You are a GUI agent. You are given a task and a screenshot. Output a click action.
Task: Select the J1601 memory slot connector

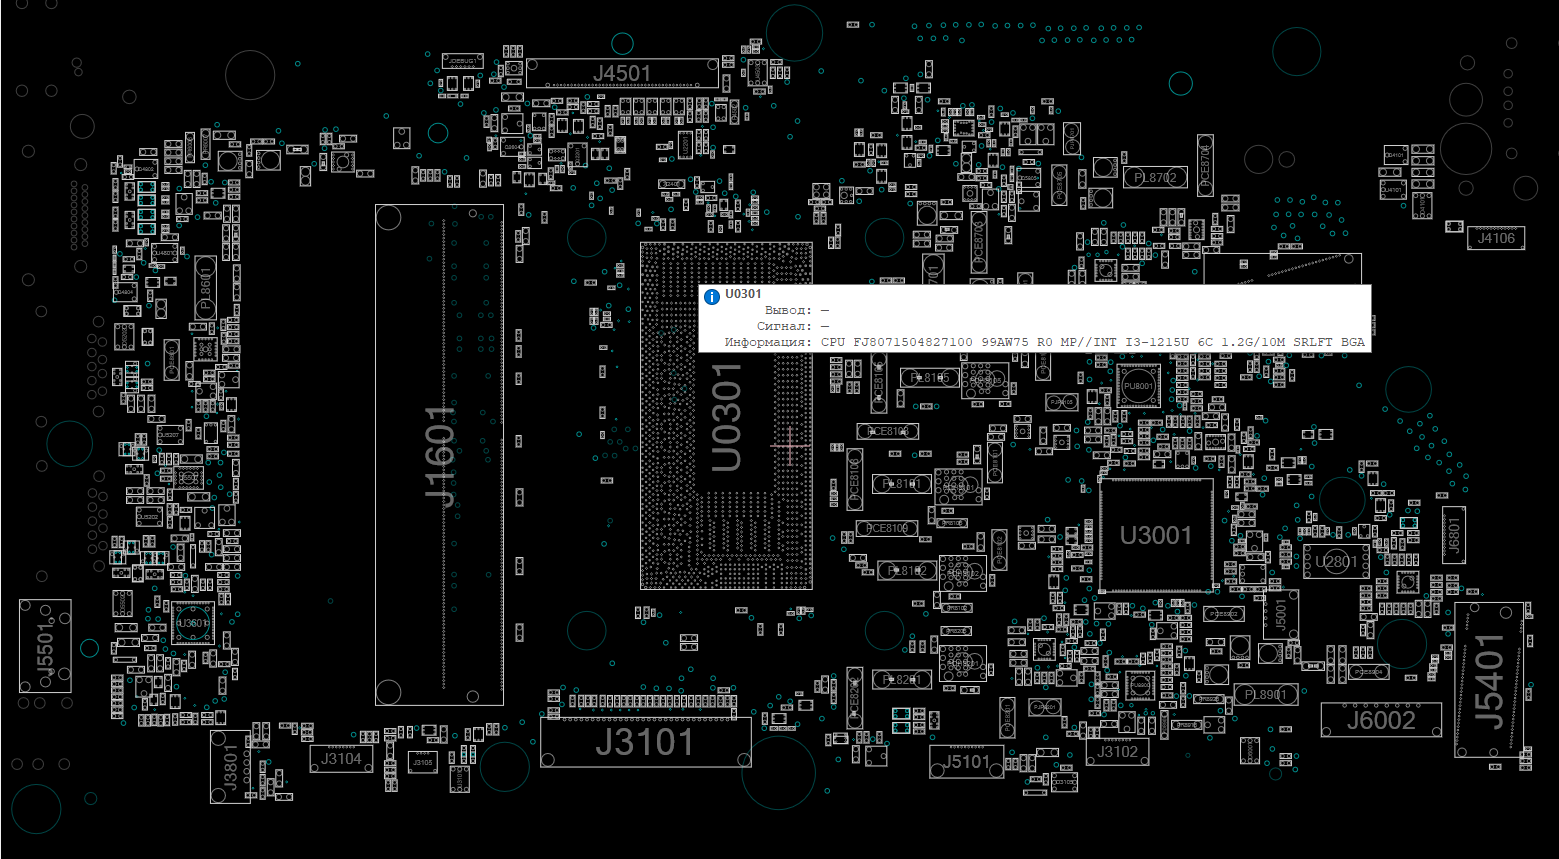pos(440,455)
